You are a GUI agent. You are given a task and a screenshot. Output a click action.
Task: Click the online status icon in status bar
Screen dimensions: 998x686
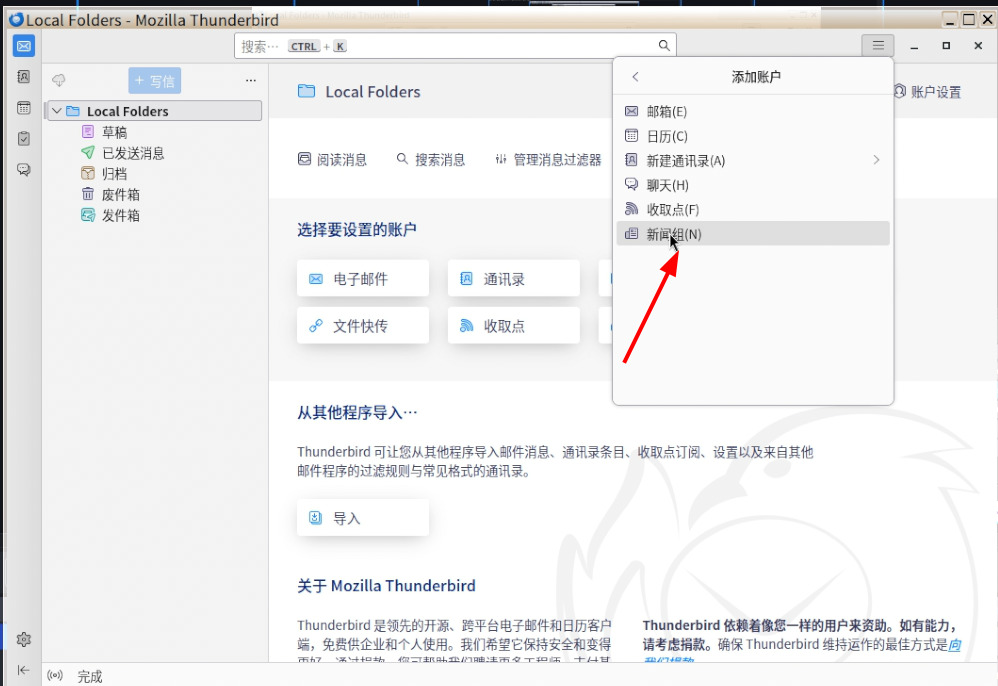[55, 676]
